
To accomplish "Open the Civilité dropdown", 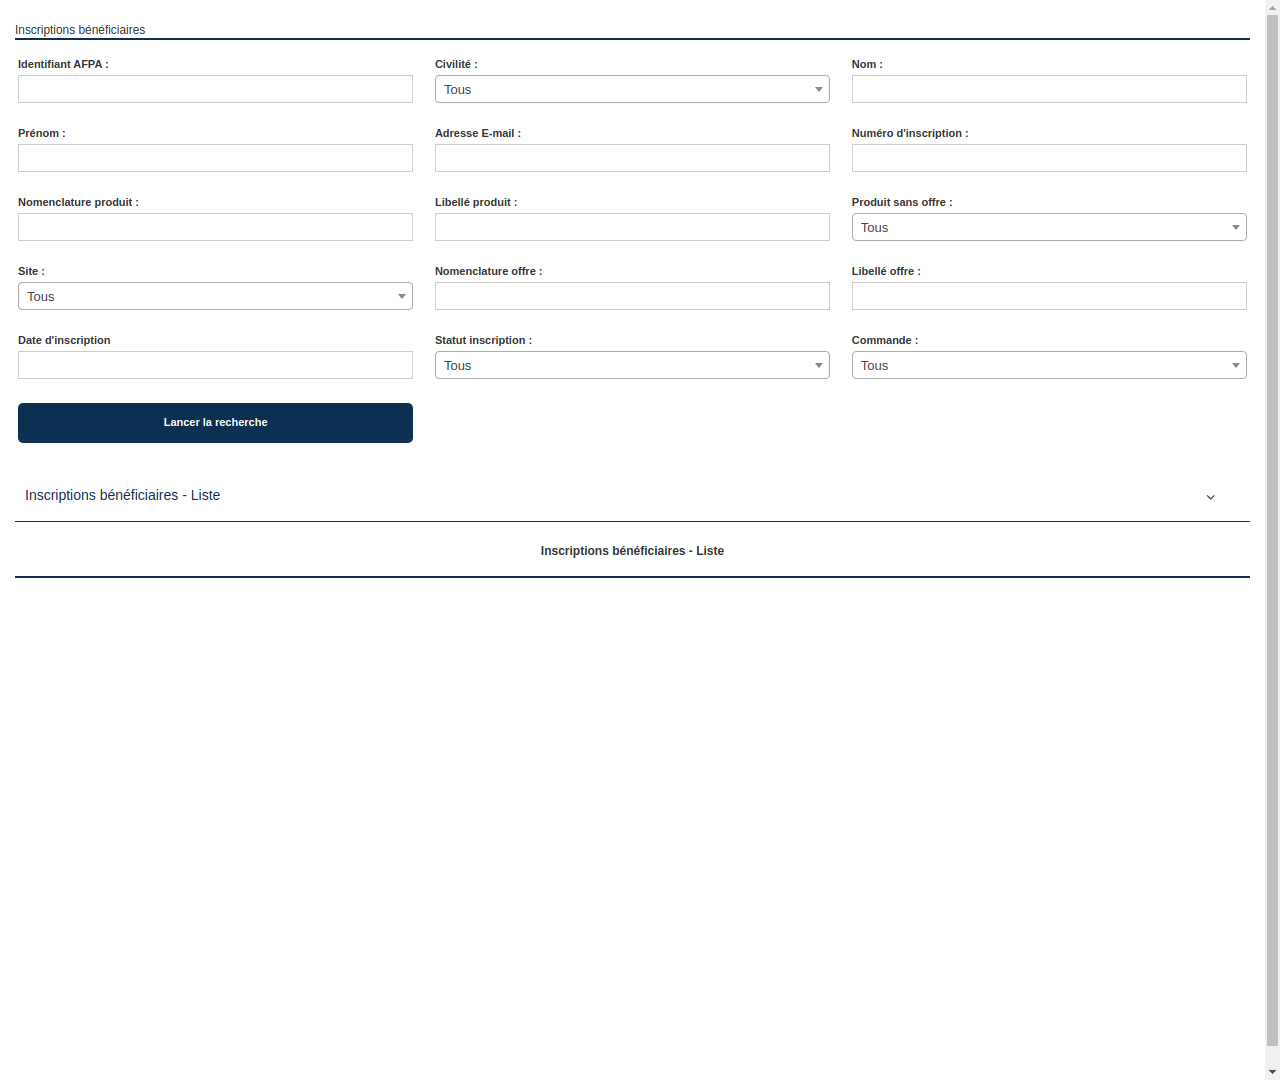I will coord(632,89).
